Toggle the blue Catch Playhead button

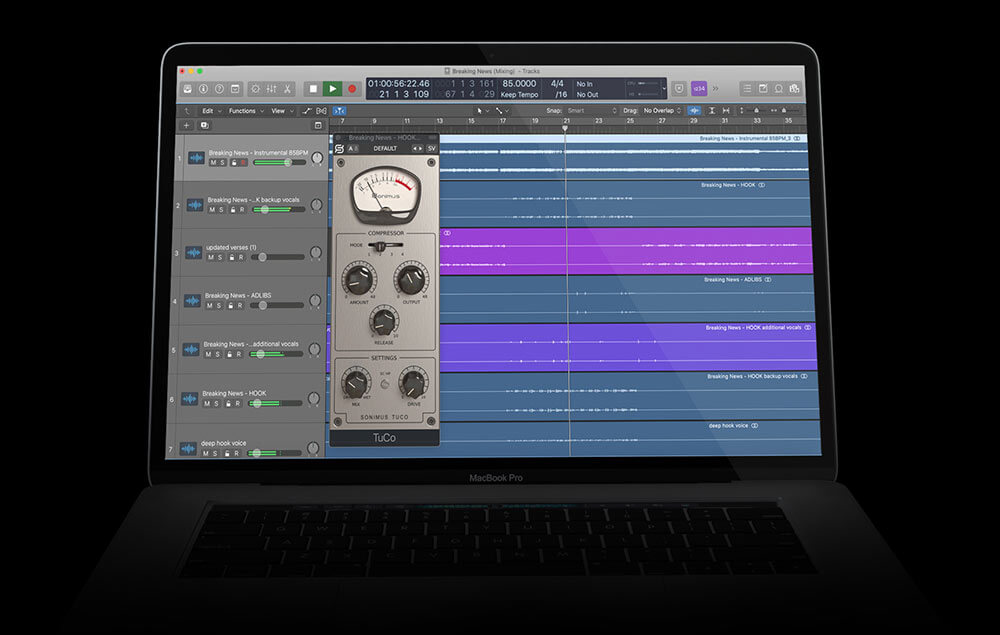[x=339, y=111]
